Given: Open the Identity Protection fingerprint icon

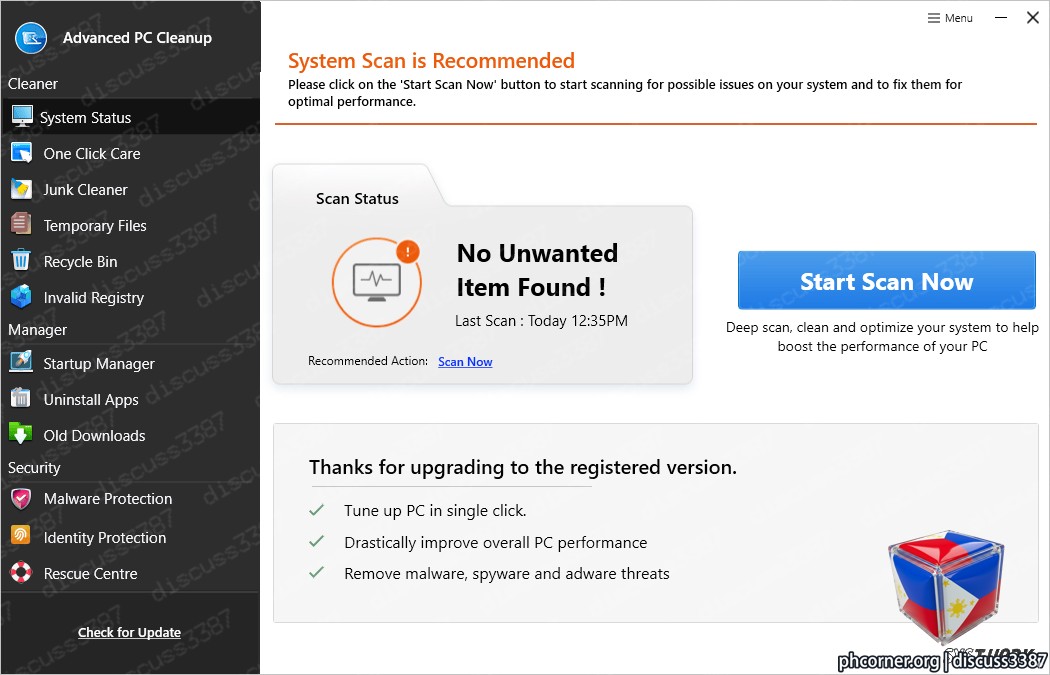Looking at the screenshot, I should point(21,535).
